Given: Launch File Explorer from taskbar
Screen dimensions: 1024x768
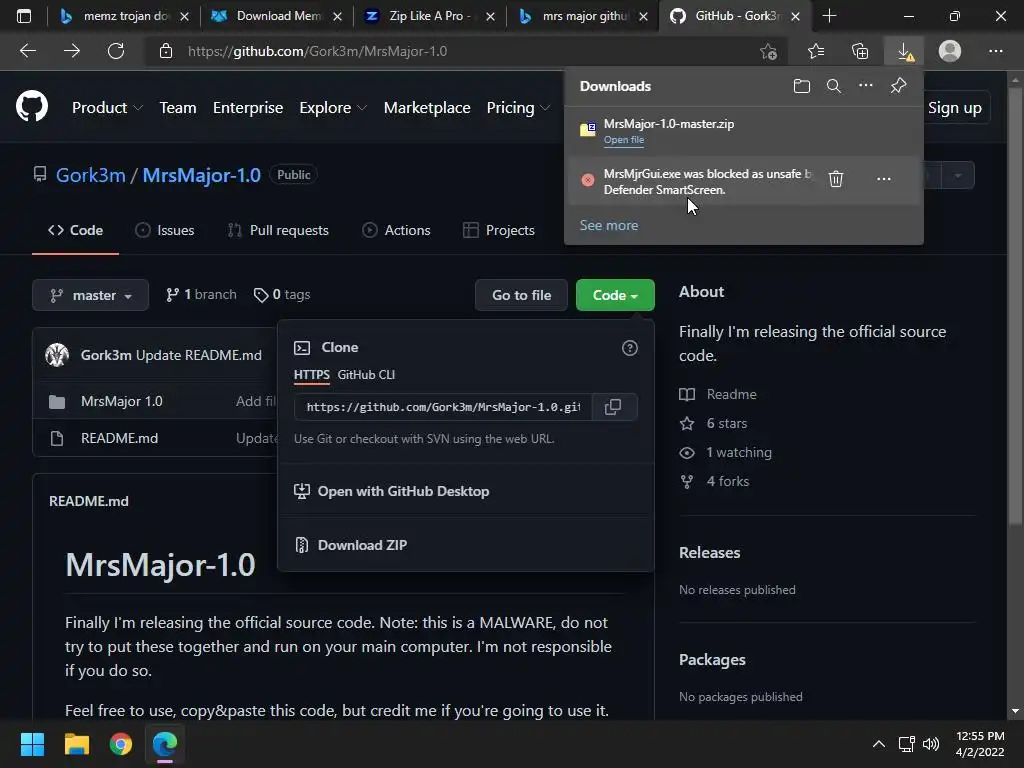Looking at the screenshot, I should [x=76, y=744].
